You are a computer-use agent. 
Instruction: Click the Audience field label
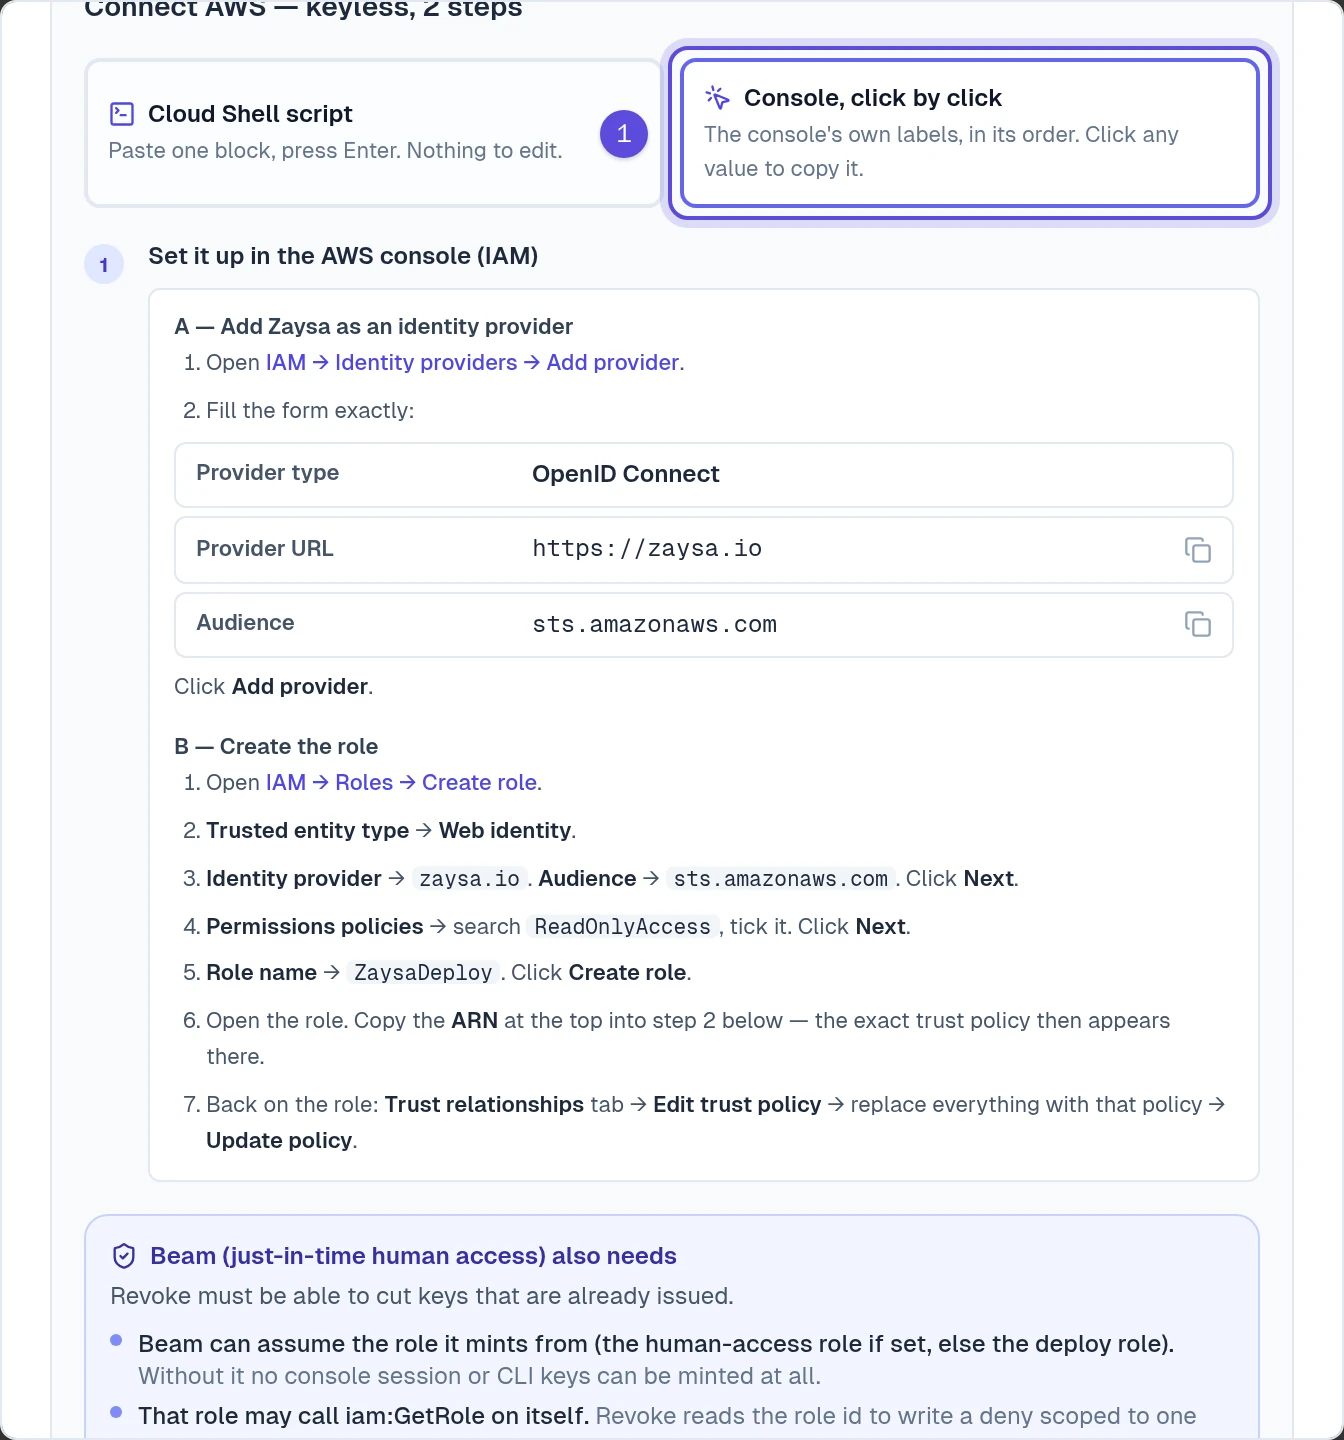pos(245,622)
